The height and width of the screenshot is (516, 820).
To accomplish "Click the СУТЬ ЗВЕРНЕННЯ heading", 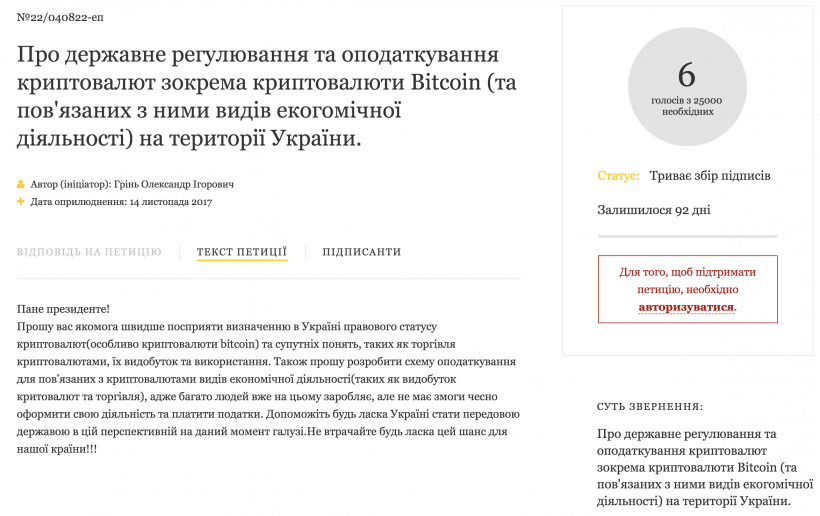I will (x=650, y=407).
